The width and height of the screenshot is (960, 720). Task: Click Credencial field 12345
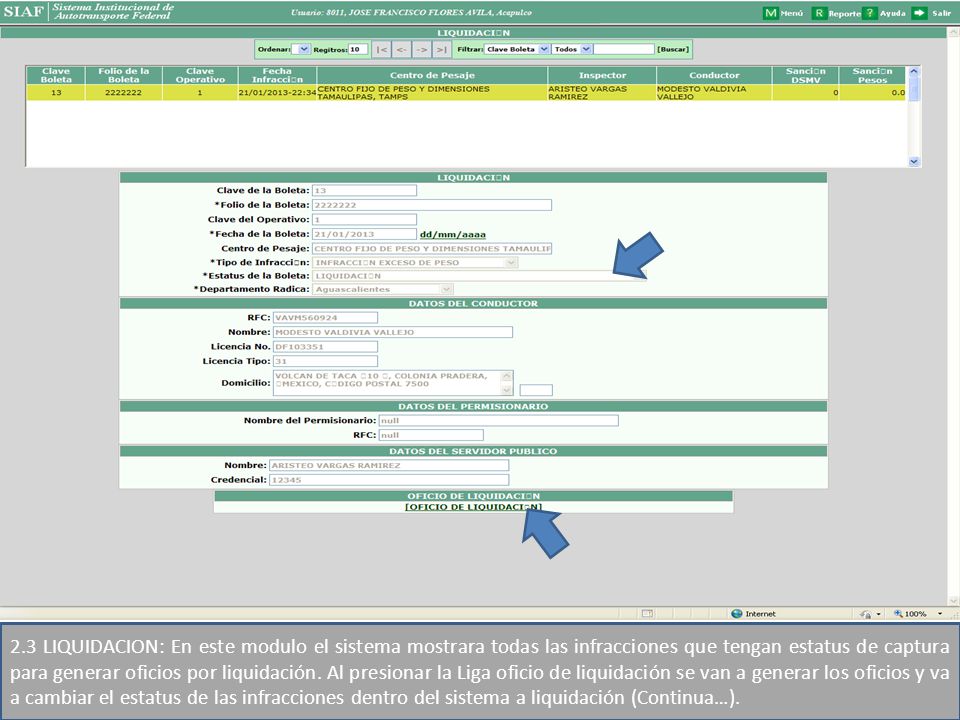(389, 480)
